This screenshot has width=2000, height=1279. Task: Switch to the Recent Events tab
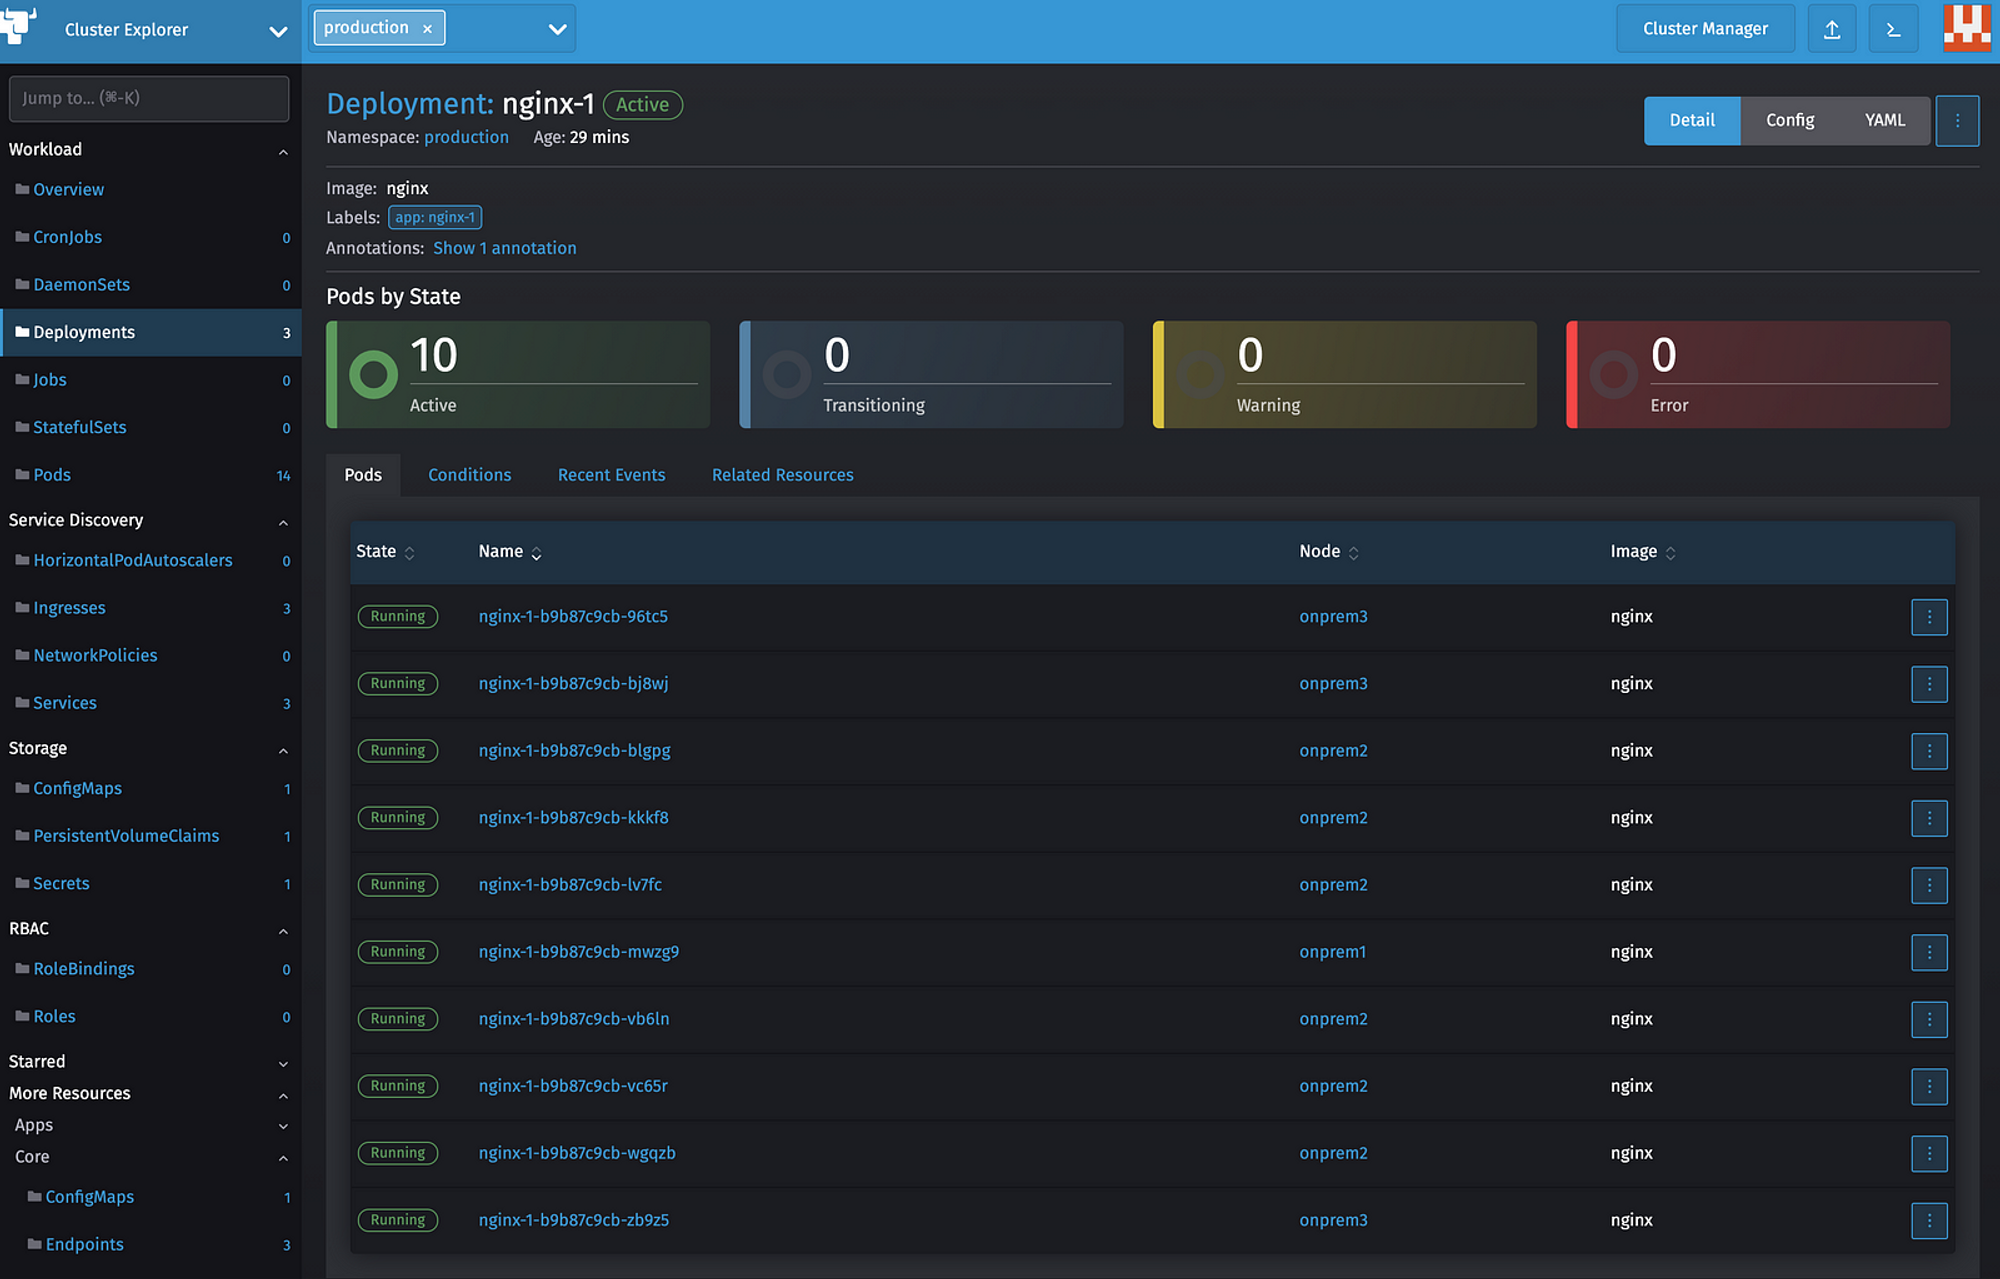(611, 475)
